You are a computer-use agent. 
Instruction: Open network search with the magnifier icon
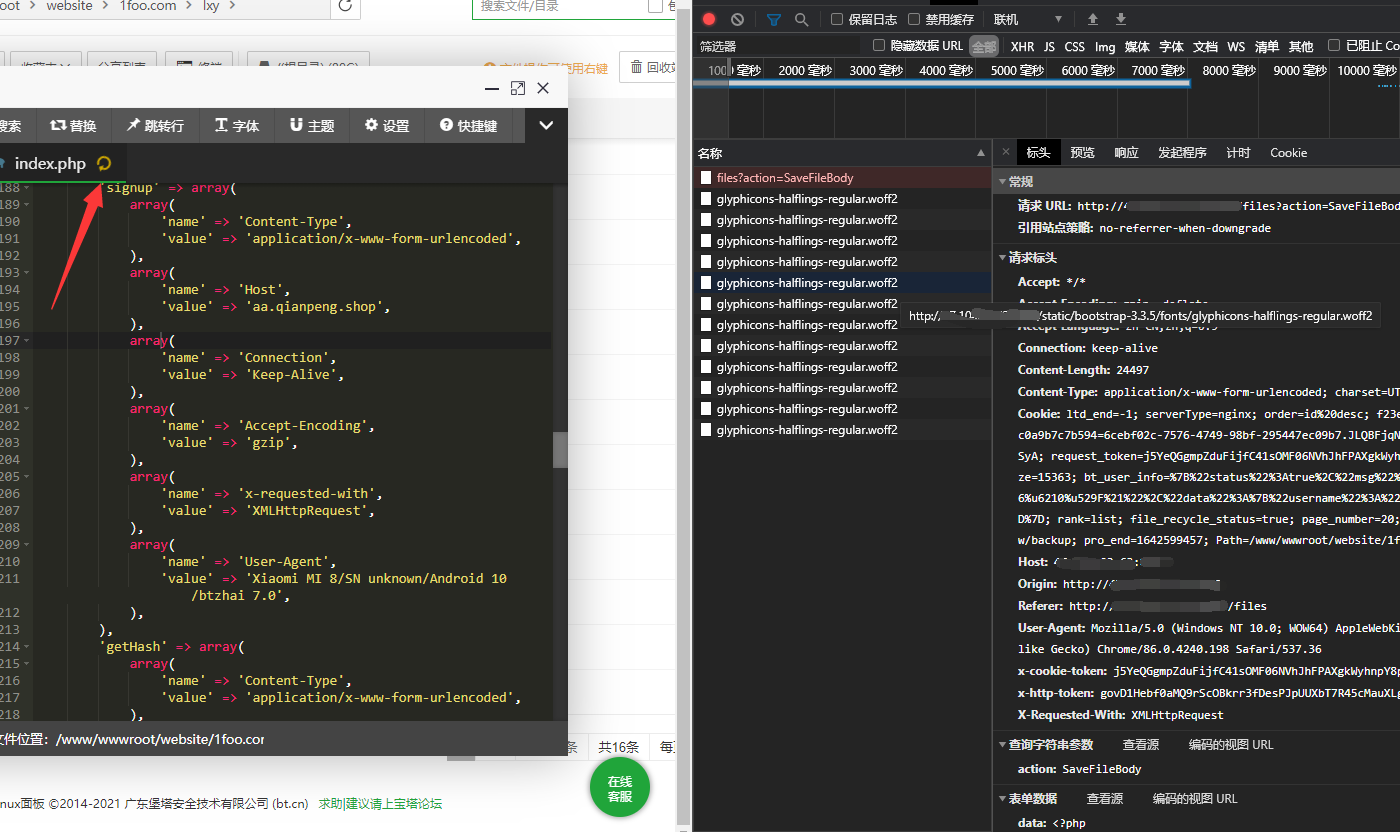(x=801, y=19)
